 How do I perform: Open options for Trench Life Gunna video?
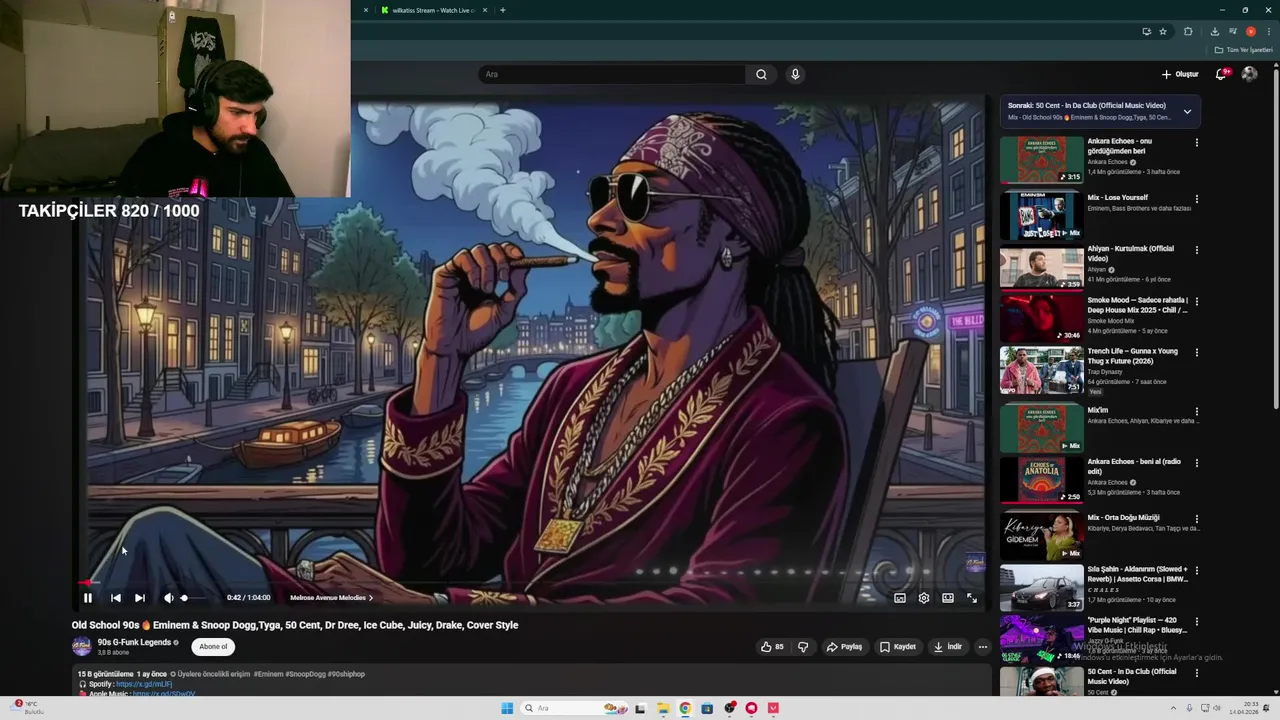click(x=1197, y=353)
